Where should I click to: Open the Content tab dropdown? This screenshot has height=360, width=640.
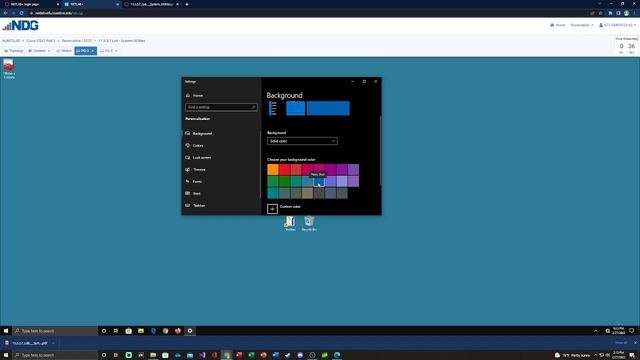tap(39, 51)
